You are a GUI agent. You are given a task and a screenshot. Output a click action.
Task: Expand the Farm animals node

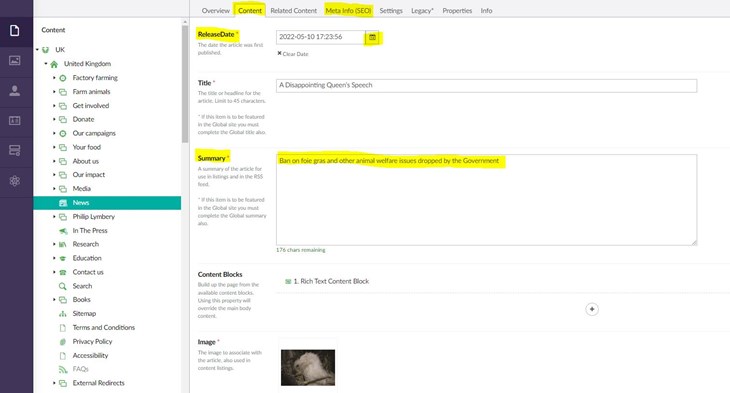click(54, 92)
